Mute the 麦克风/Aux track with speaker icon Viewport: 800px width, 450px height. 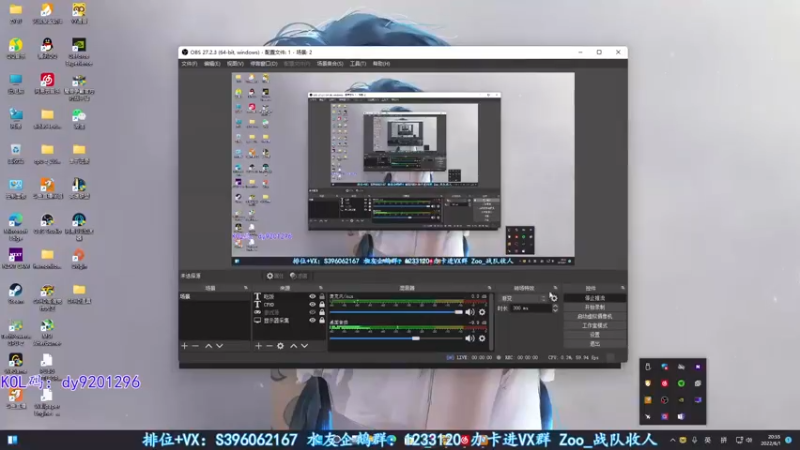(x=470, y=312)
